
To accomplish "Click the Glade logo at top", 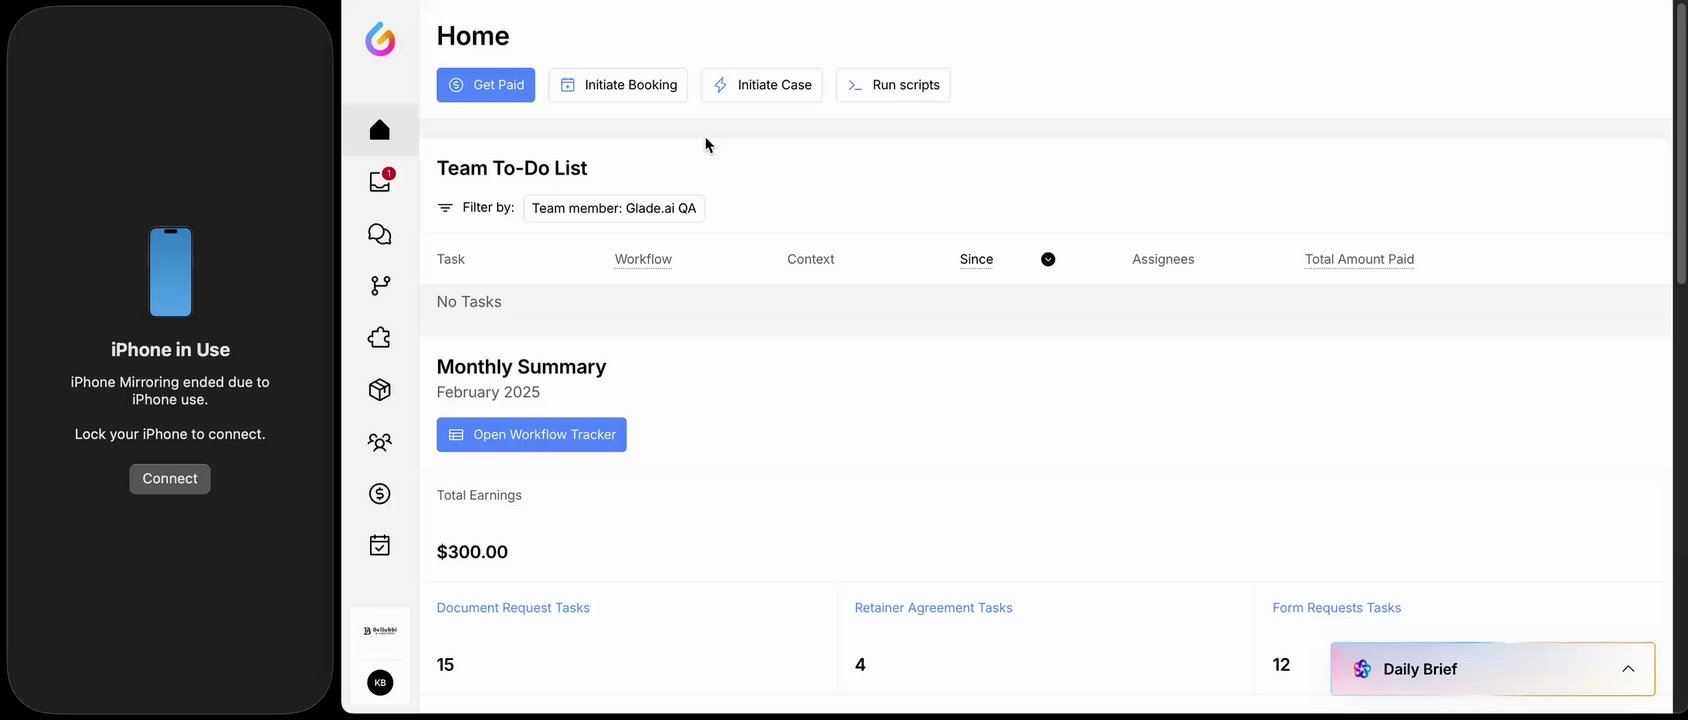I will [x=380, y=39].
